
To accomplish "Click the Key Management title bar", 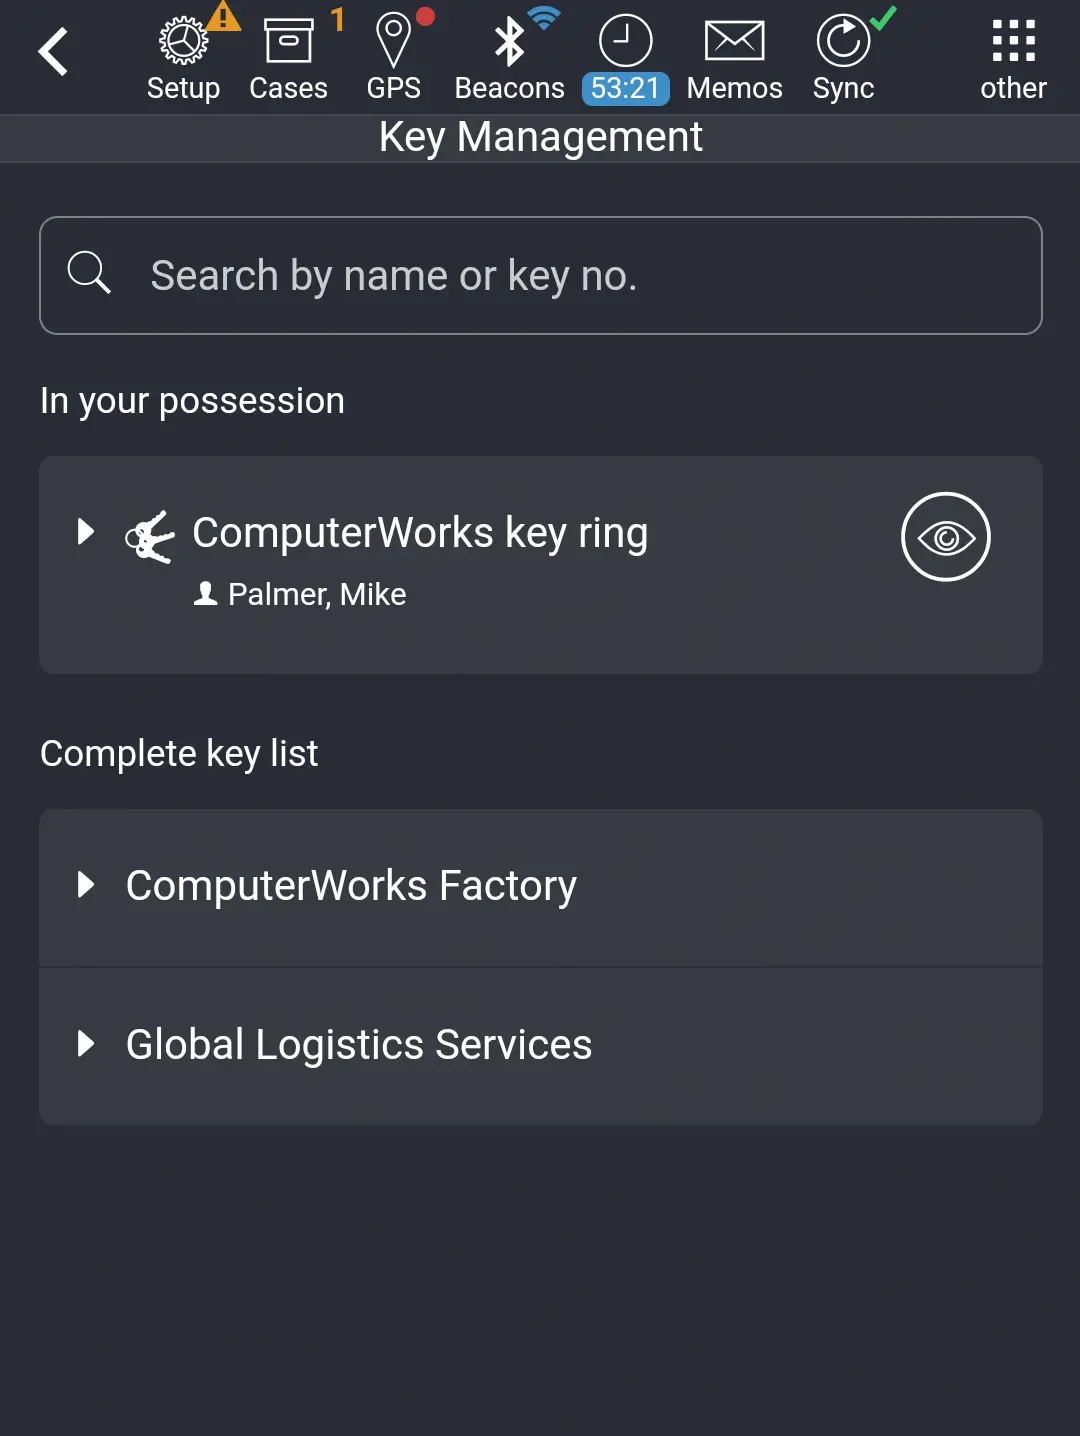I will (x=540, y=137).
